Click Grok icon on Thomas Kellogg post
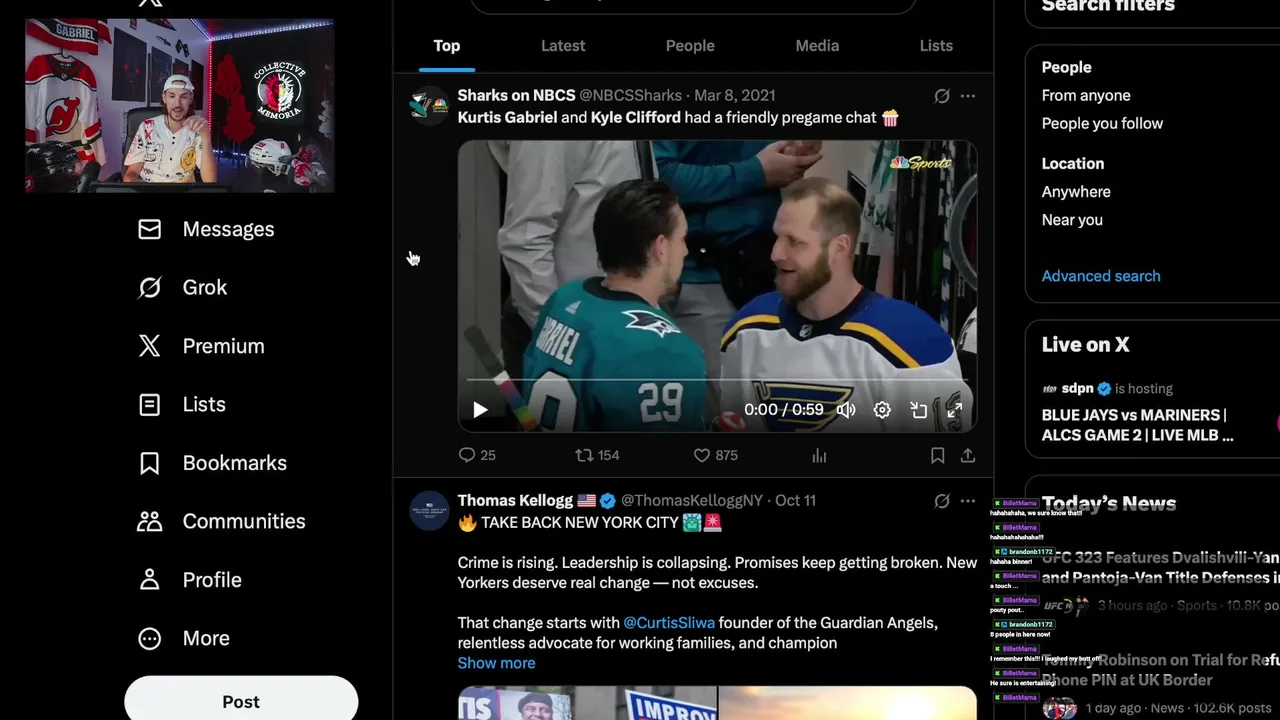This screenshot has width=1280, height=720. coord(942,501)
